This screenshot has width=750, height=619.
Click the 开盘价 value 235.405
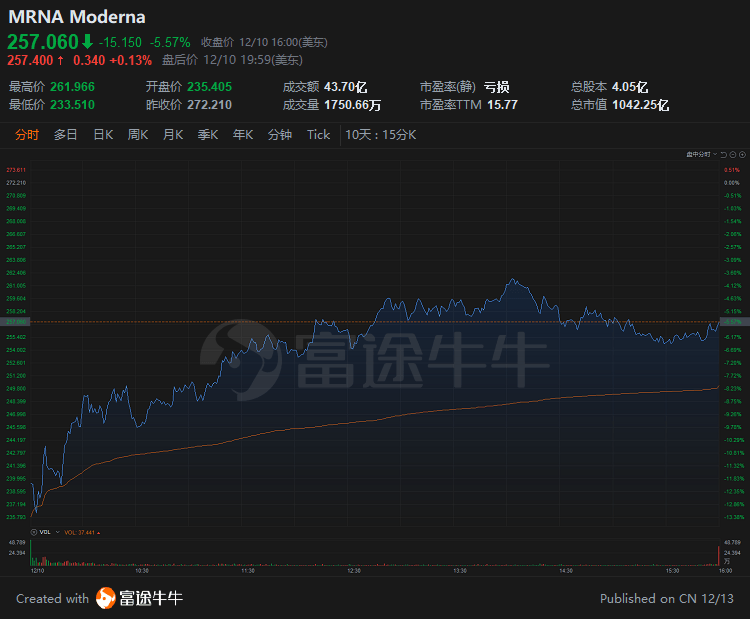(210, 87)
